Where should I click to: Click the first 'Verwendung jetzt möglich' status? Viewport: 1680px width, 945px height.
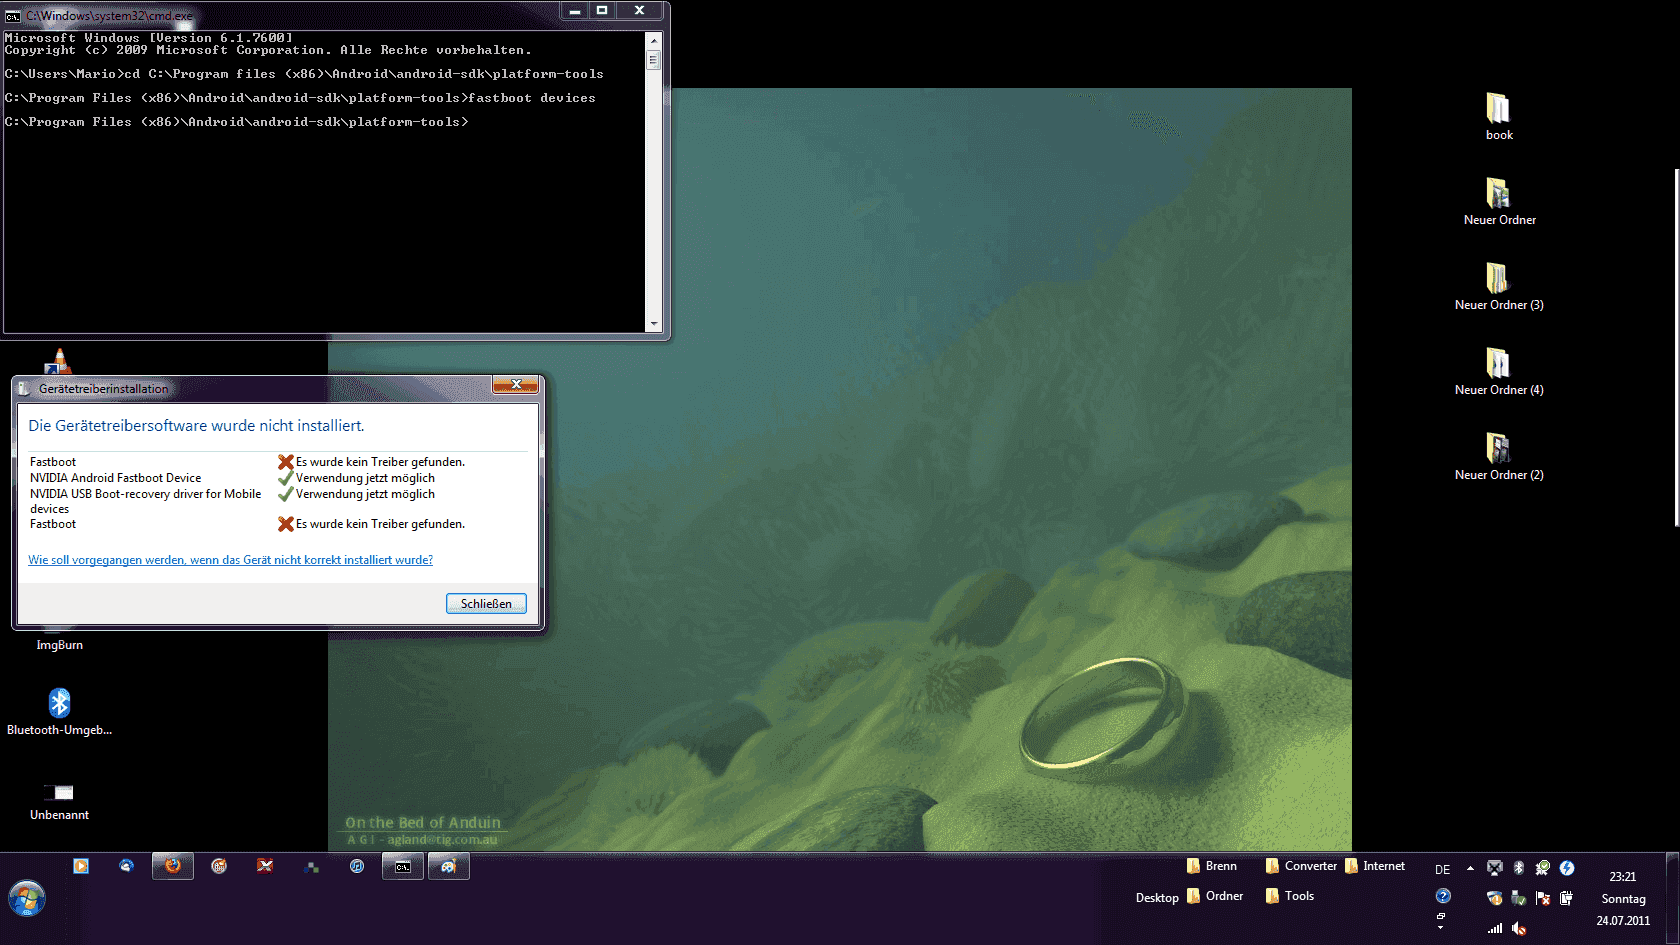click(x=365, y=478)
